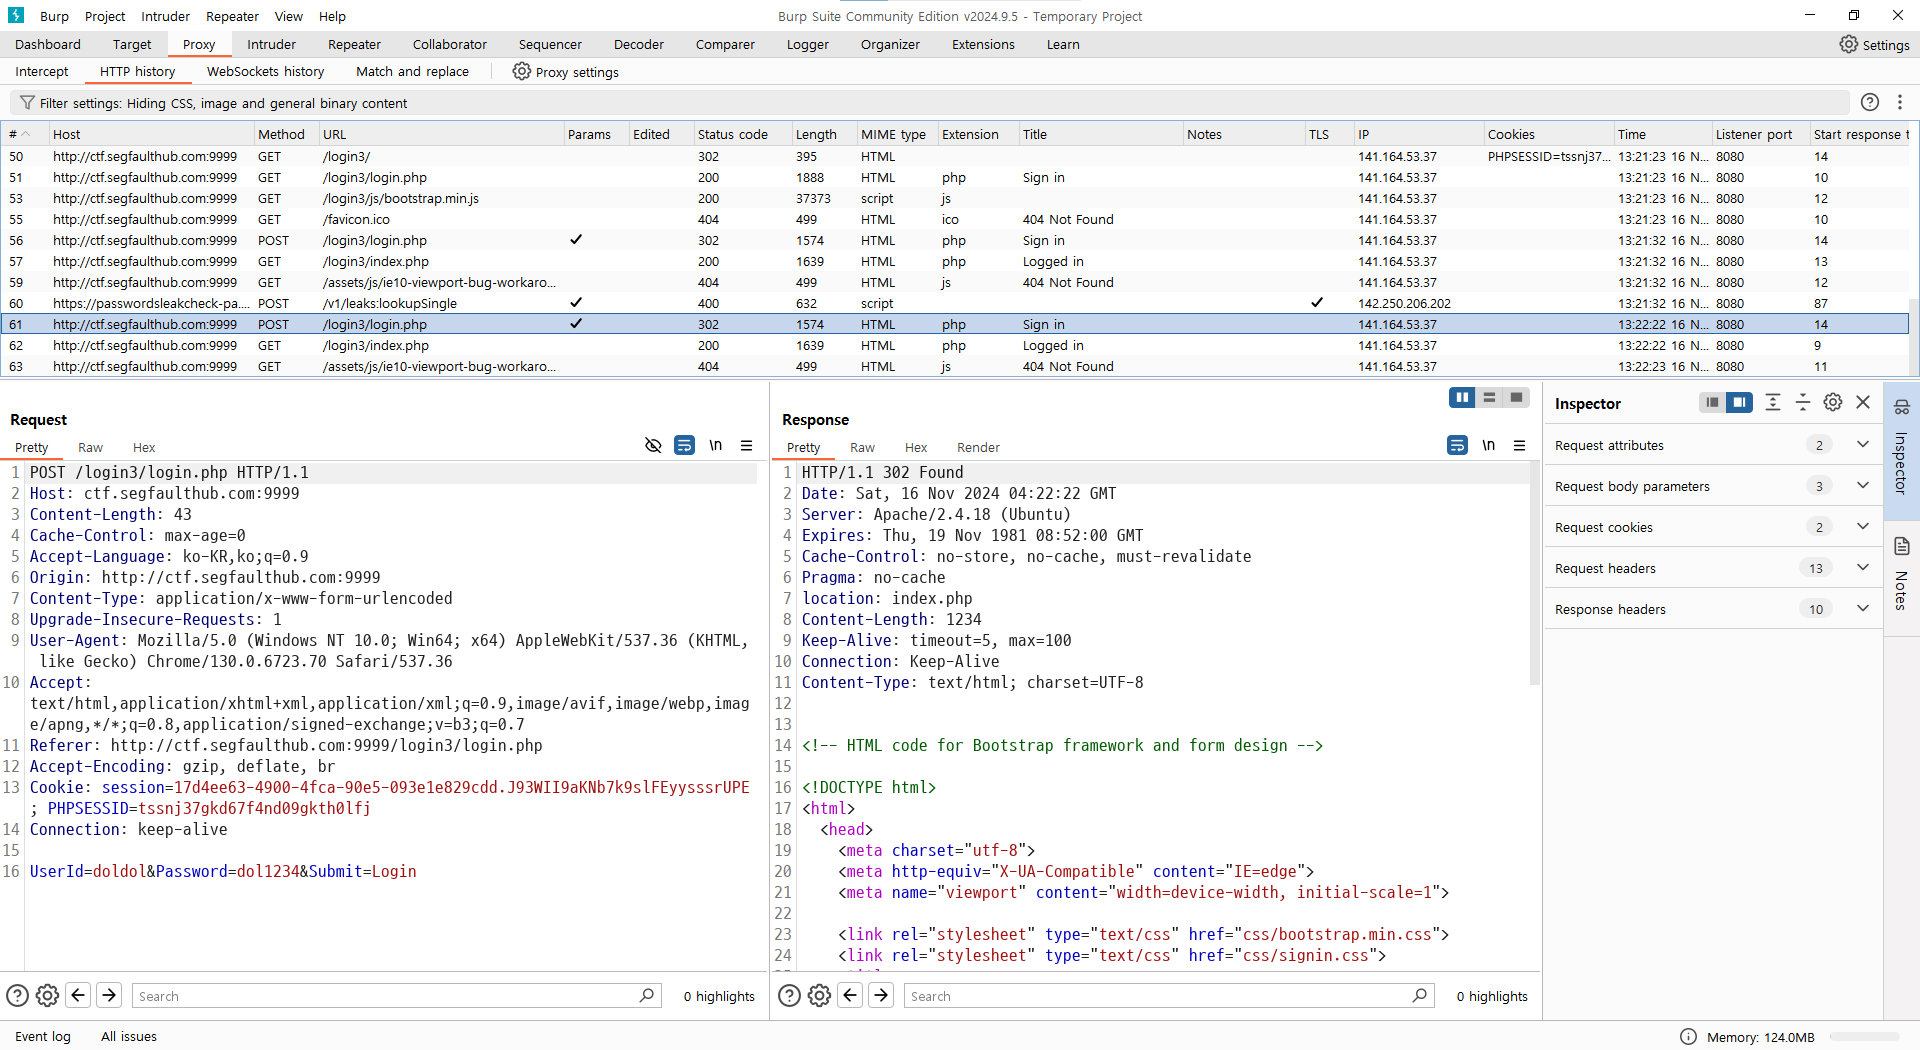Open WebSockets history sub-tab

click(x=265, y=72)
